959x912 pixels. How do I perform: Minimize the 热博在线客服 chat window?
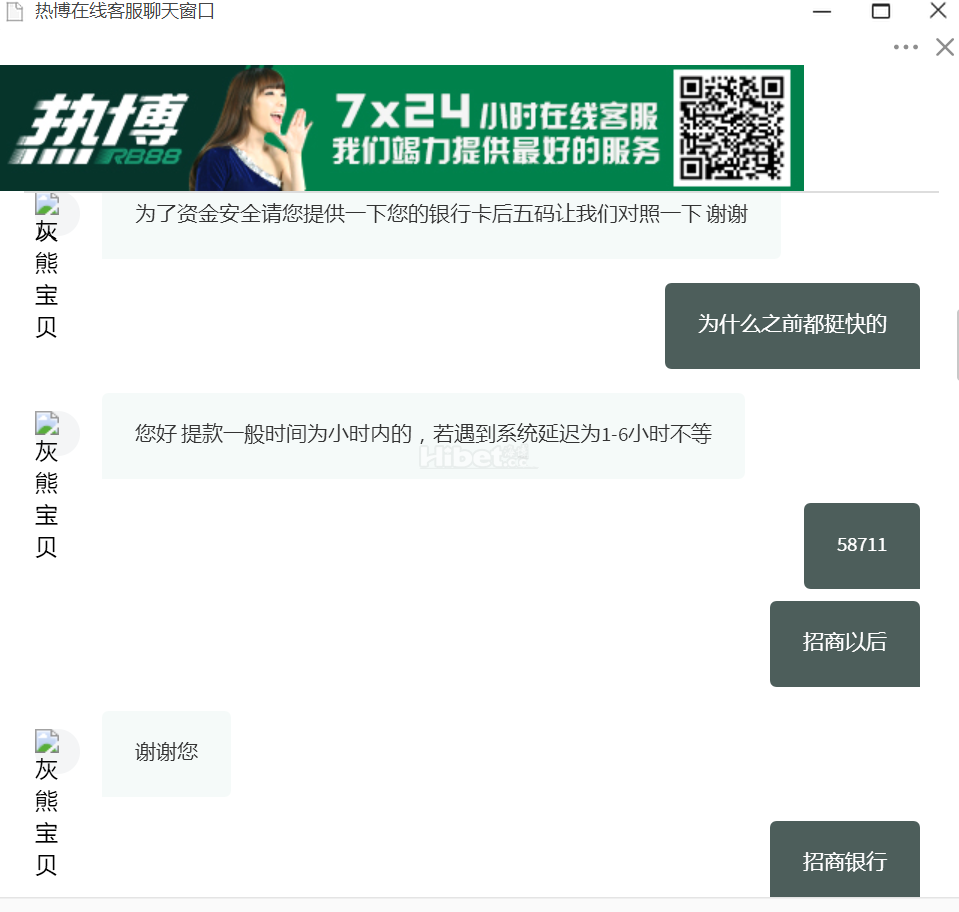point(822,12)
